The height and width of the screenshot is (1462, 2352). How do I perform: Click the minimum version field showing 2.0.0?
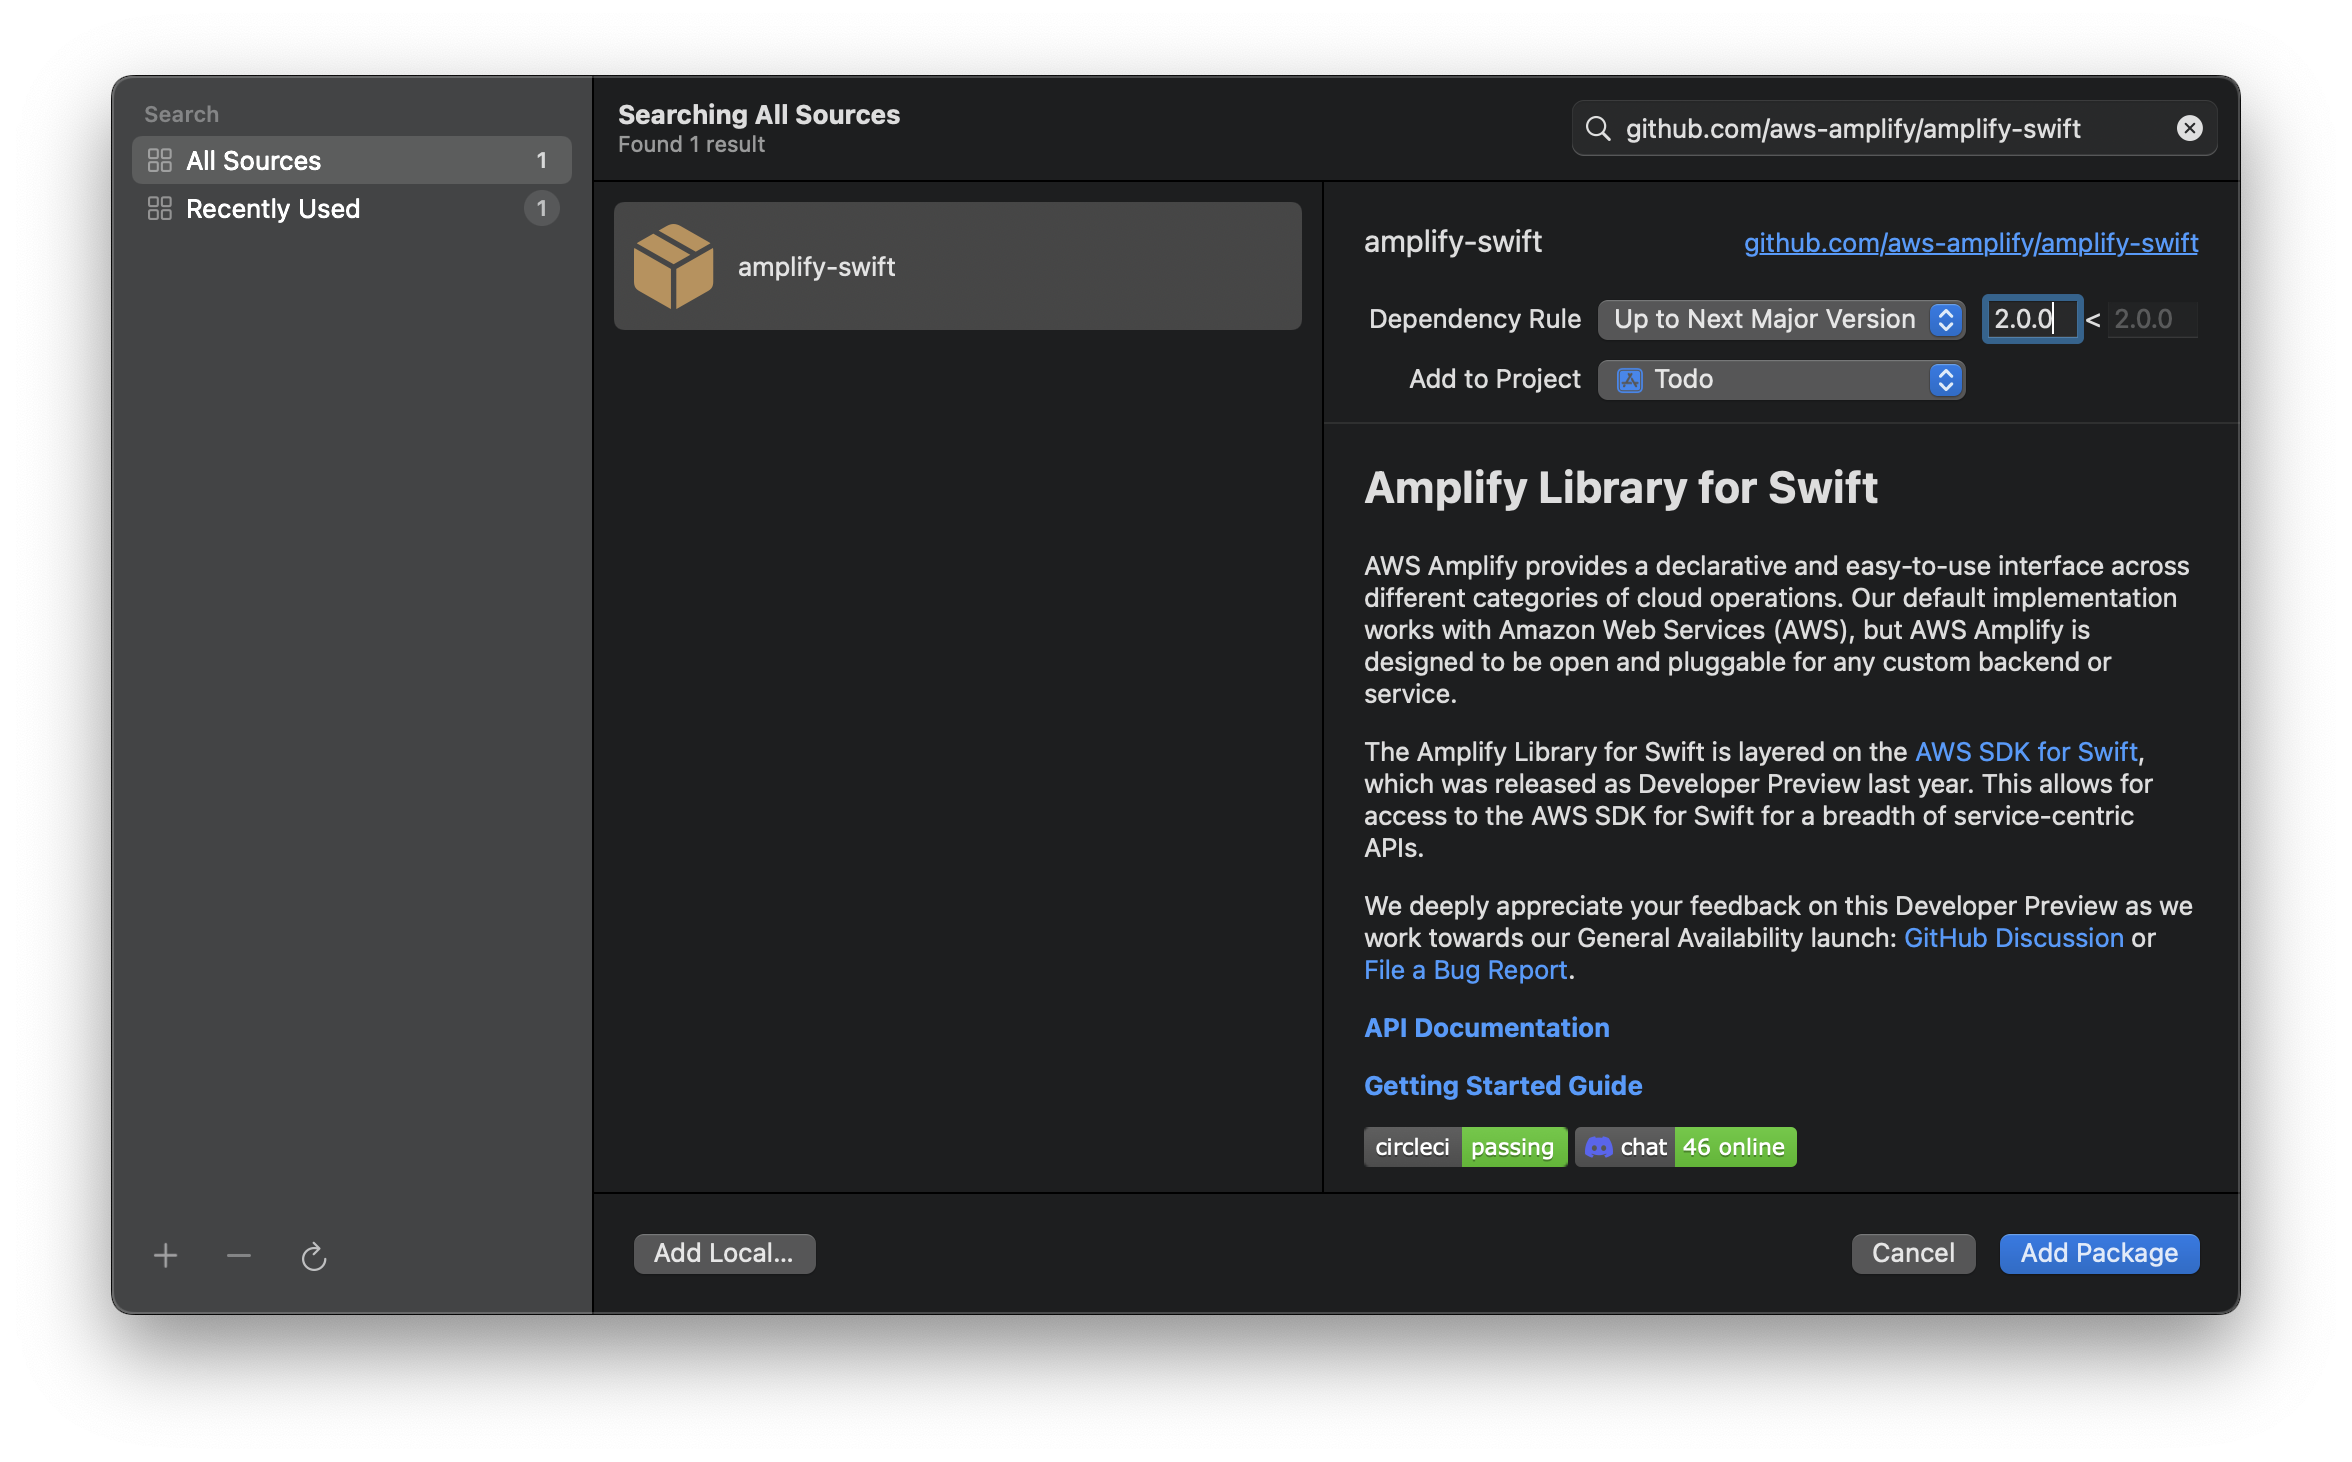click(2032, 319)
